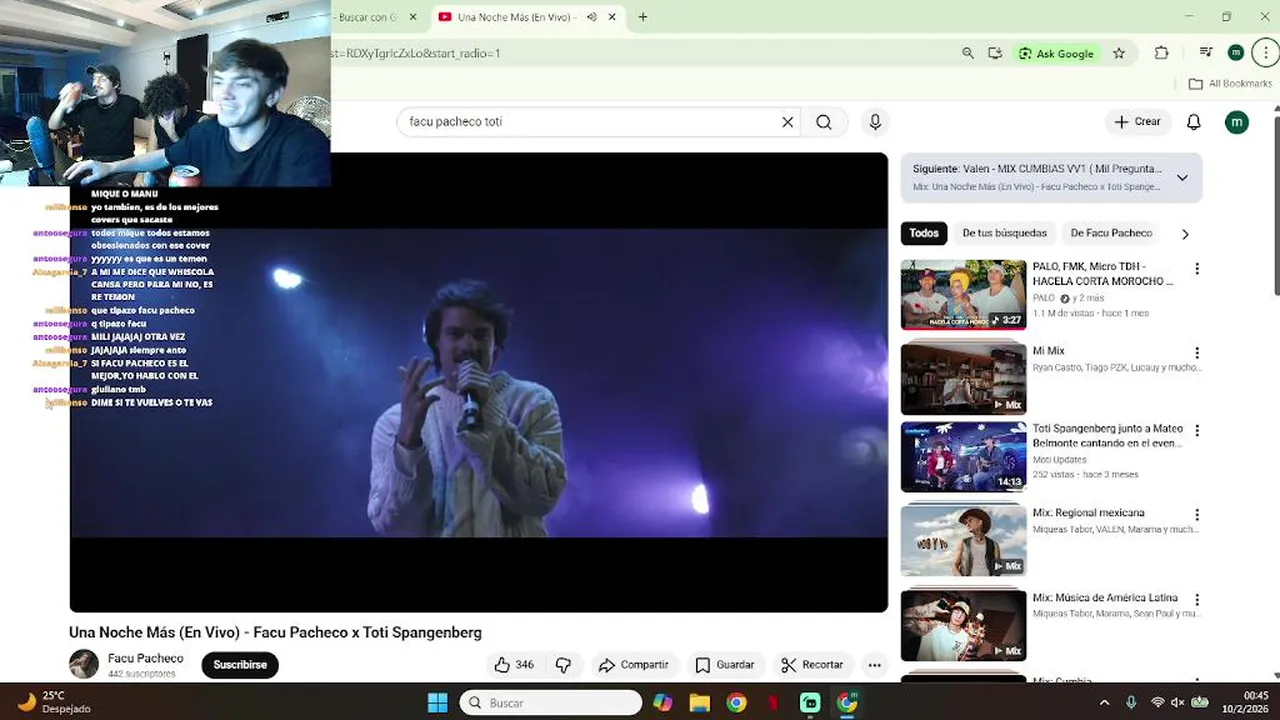The height and width of the screenshot is (720, 1280).
Task: Click the YouTube search magnifier button
Action: [x=824, y=122]
